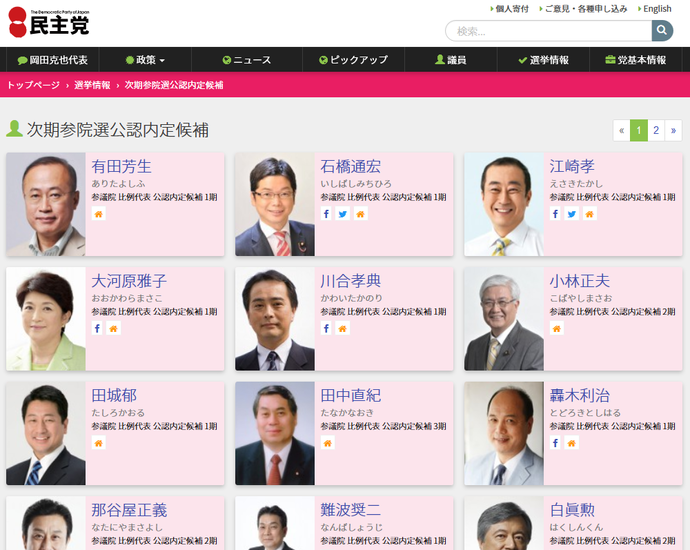Open 江崎孝's name link
The image size is (690, 550).
(x=572, y=166)
